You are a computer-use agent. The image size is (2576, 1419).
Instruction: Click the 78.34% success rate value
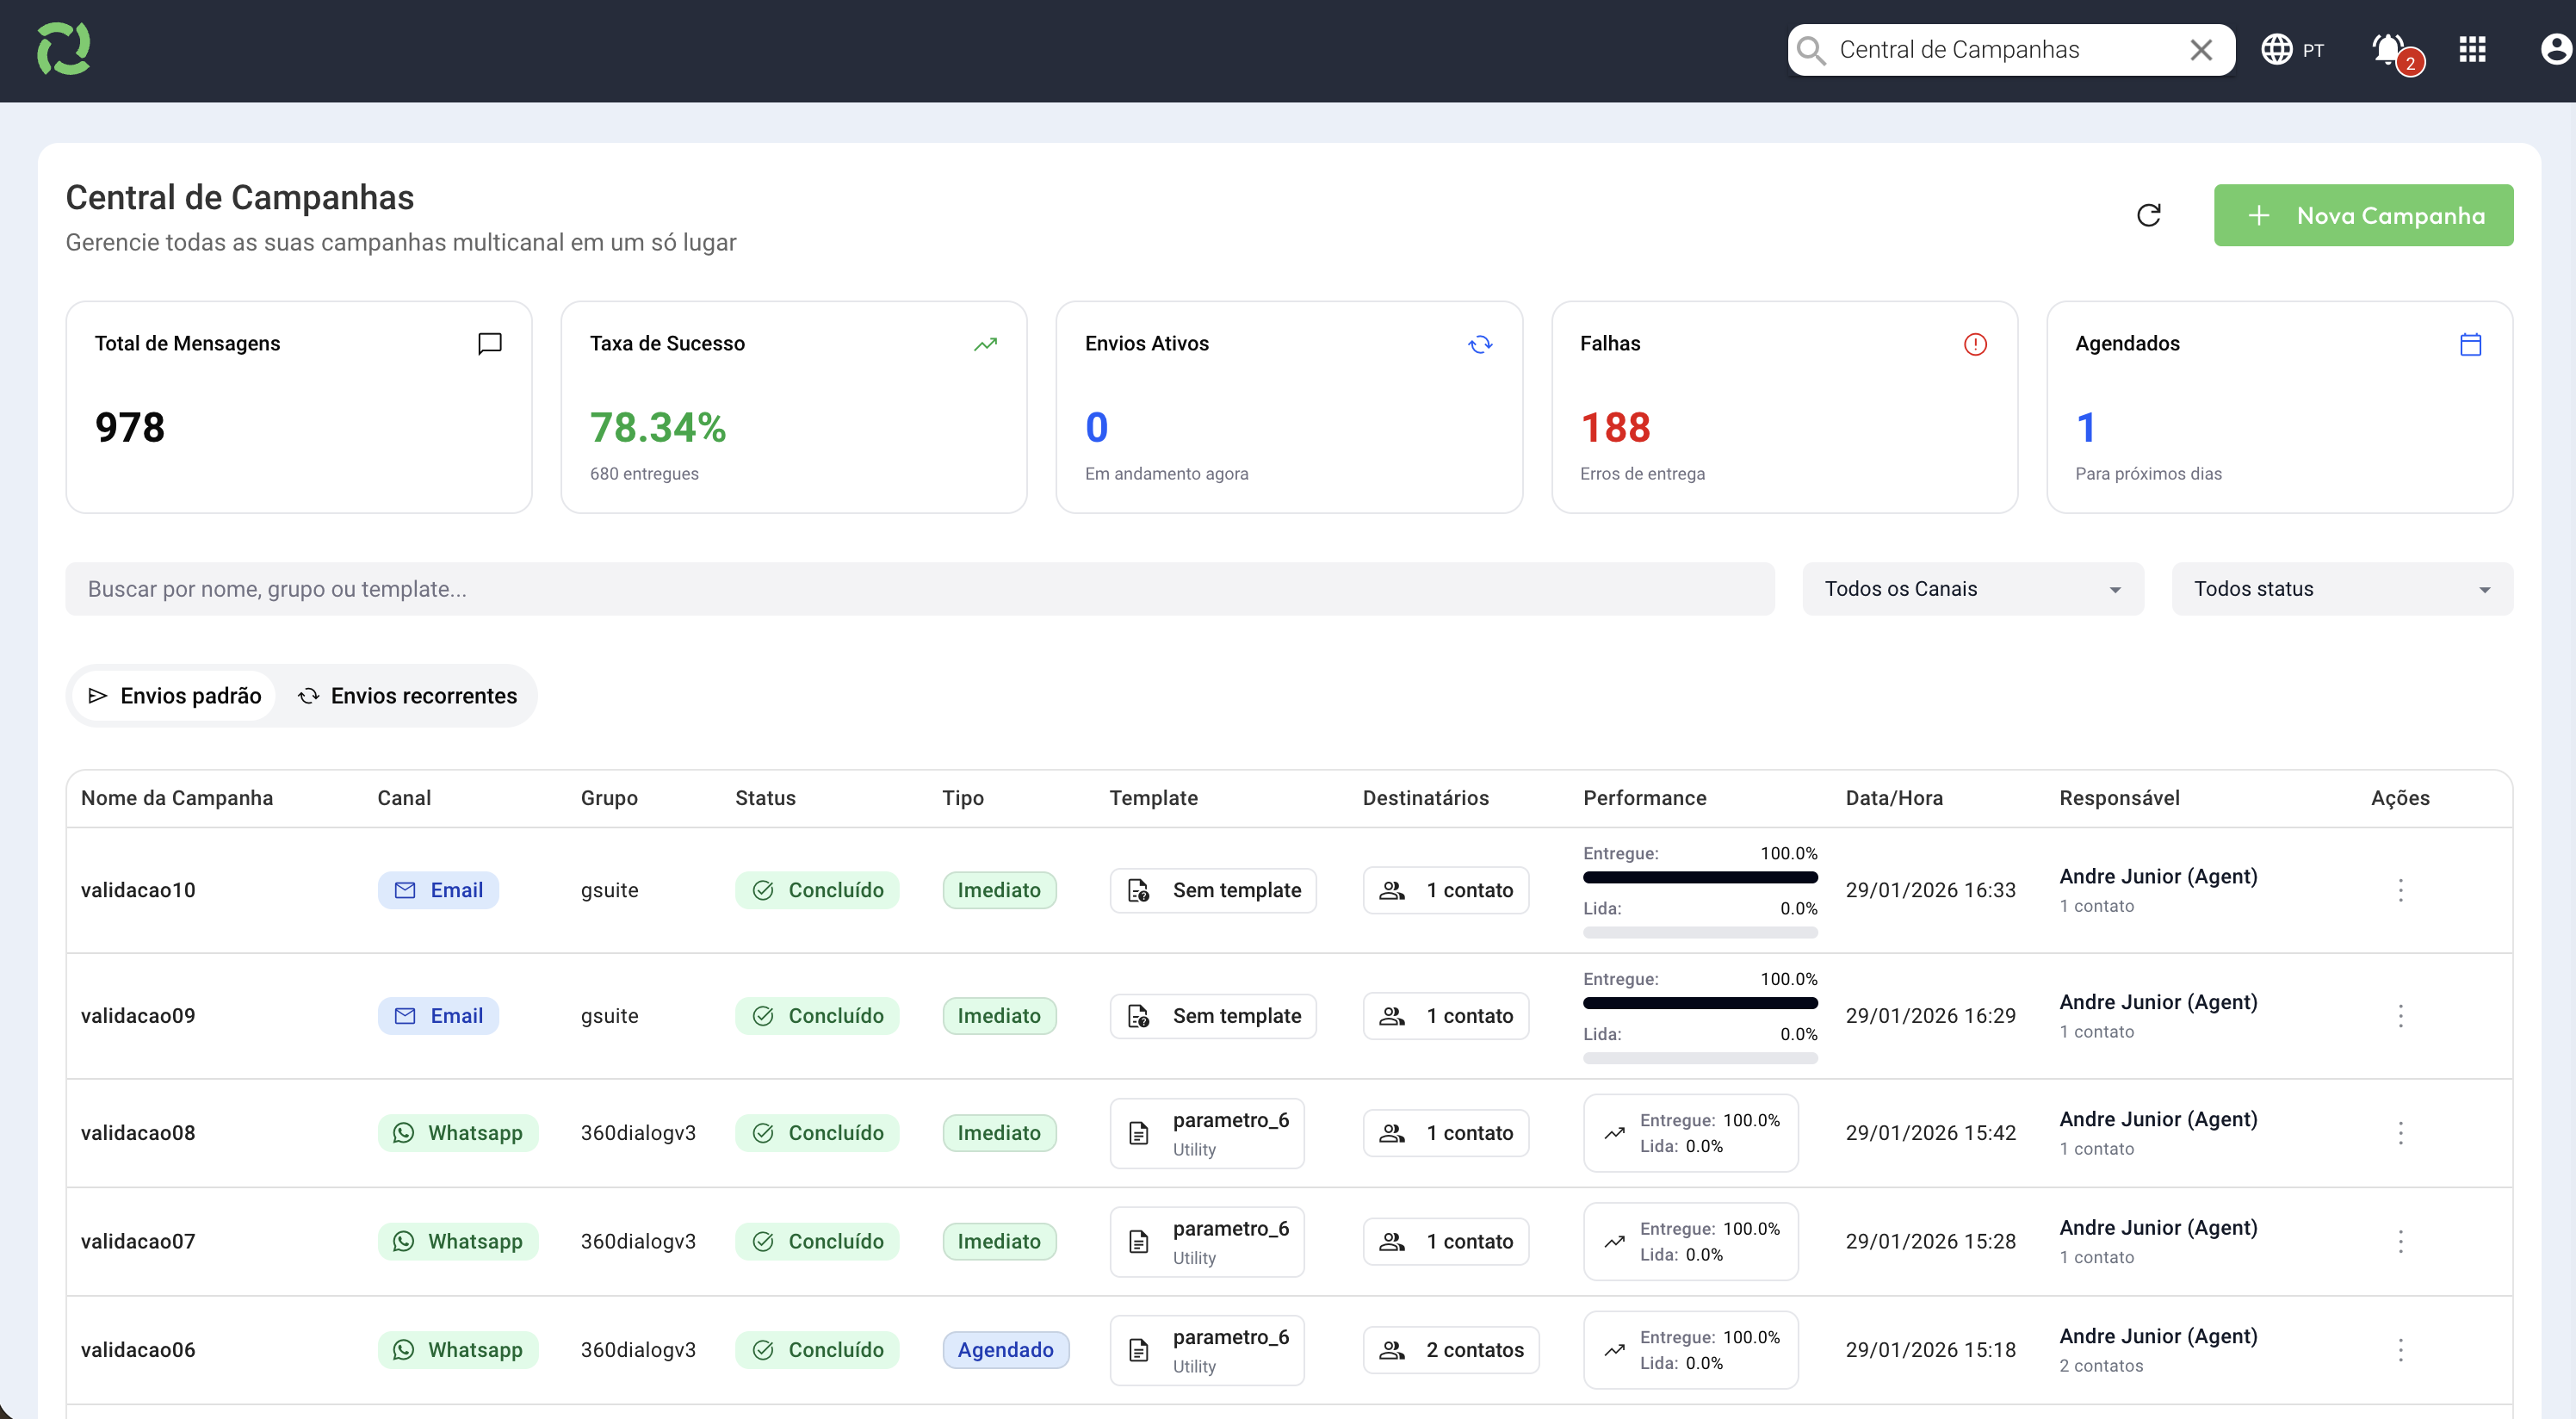pos(657,428)
